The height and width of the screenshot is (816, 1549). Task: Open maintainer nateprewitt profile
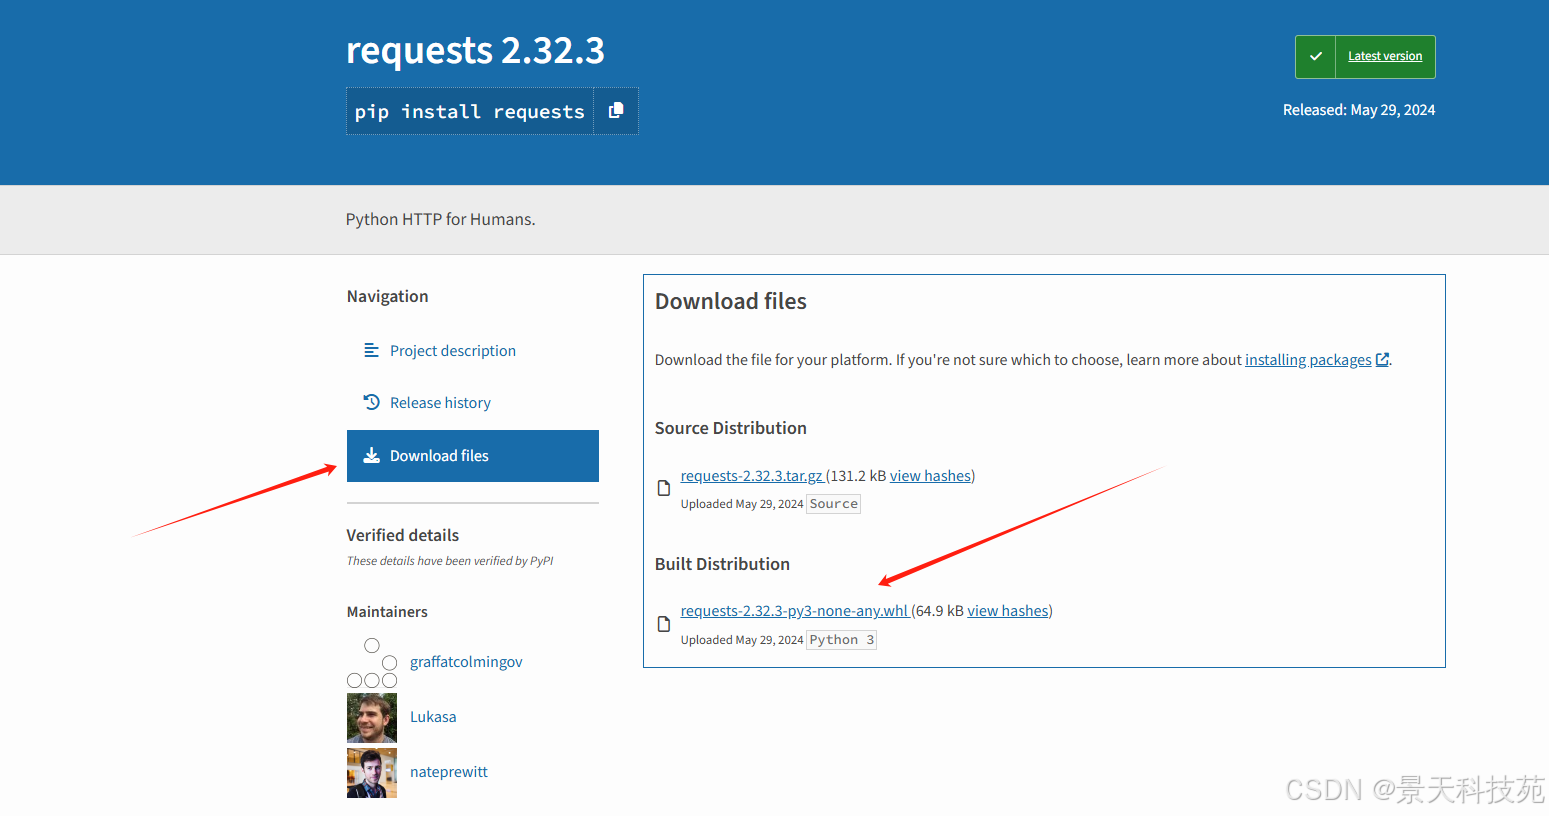pyautogui.click(x=449, y=772)
